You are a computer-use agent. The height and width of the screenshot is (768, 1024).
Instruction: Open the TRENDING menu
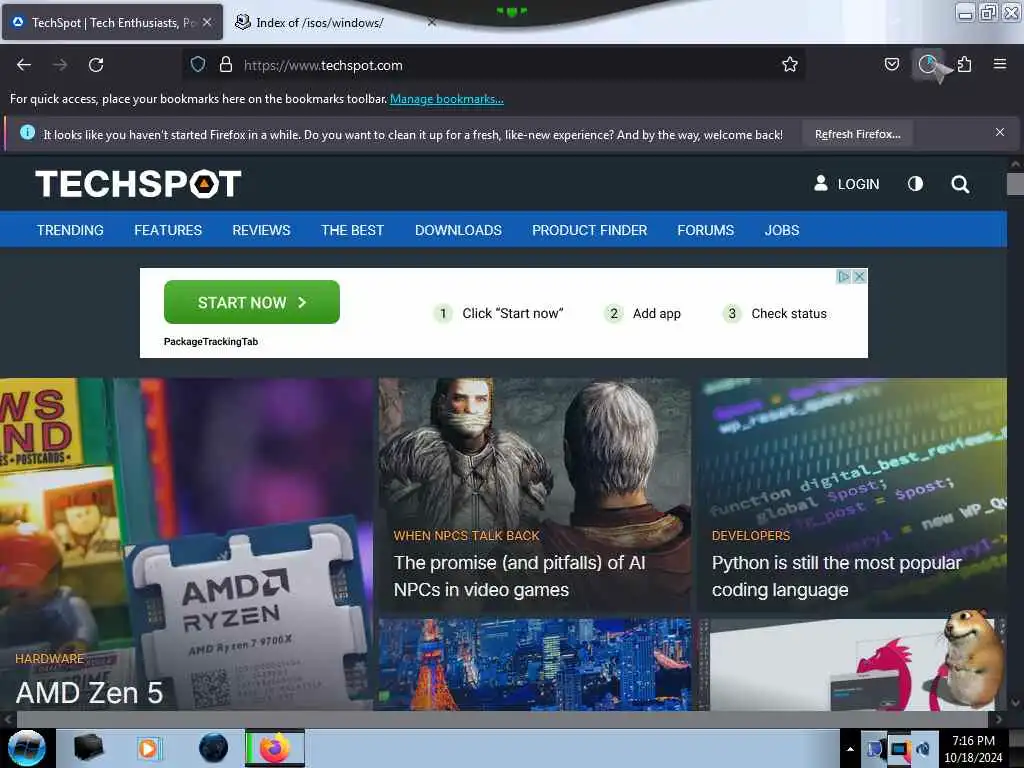pyautogui.click(x=70, y=230)
